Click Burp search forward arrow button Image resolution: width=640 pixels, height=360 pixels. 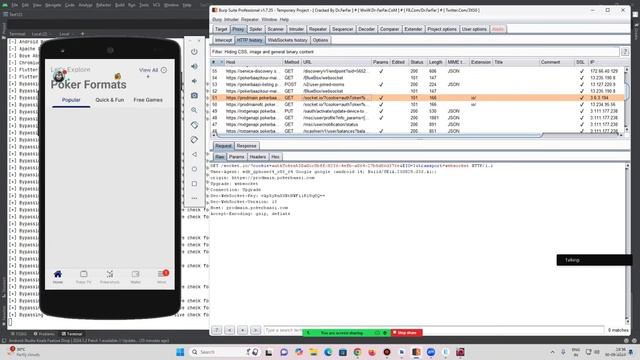pyautogui.click(x=256, y=330)
